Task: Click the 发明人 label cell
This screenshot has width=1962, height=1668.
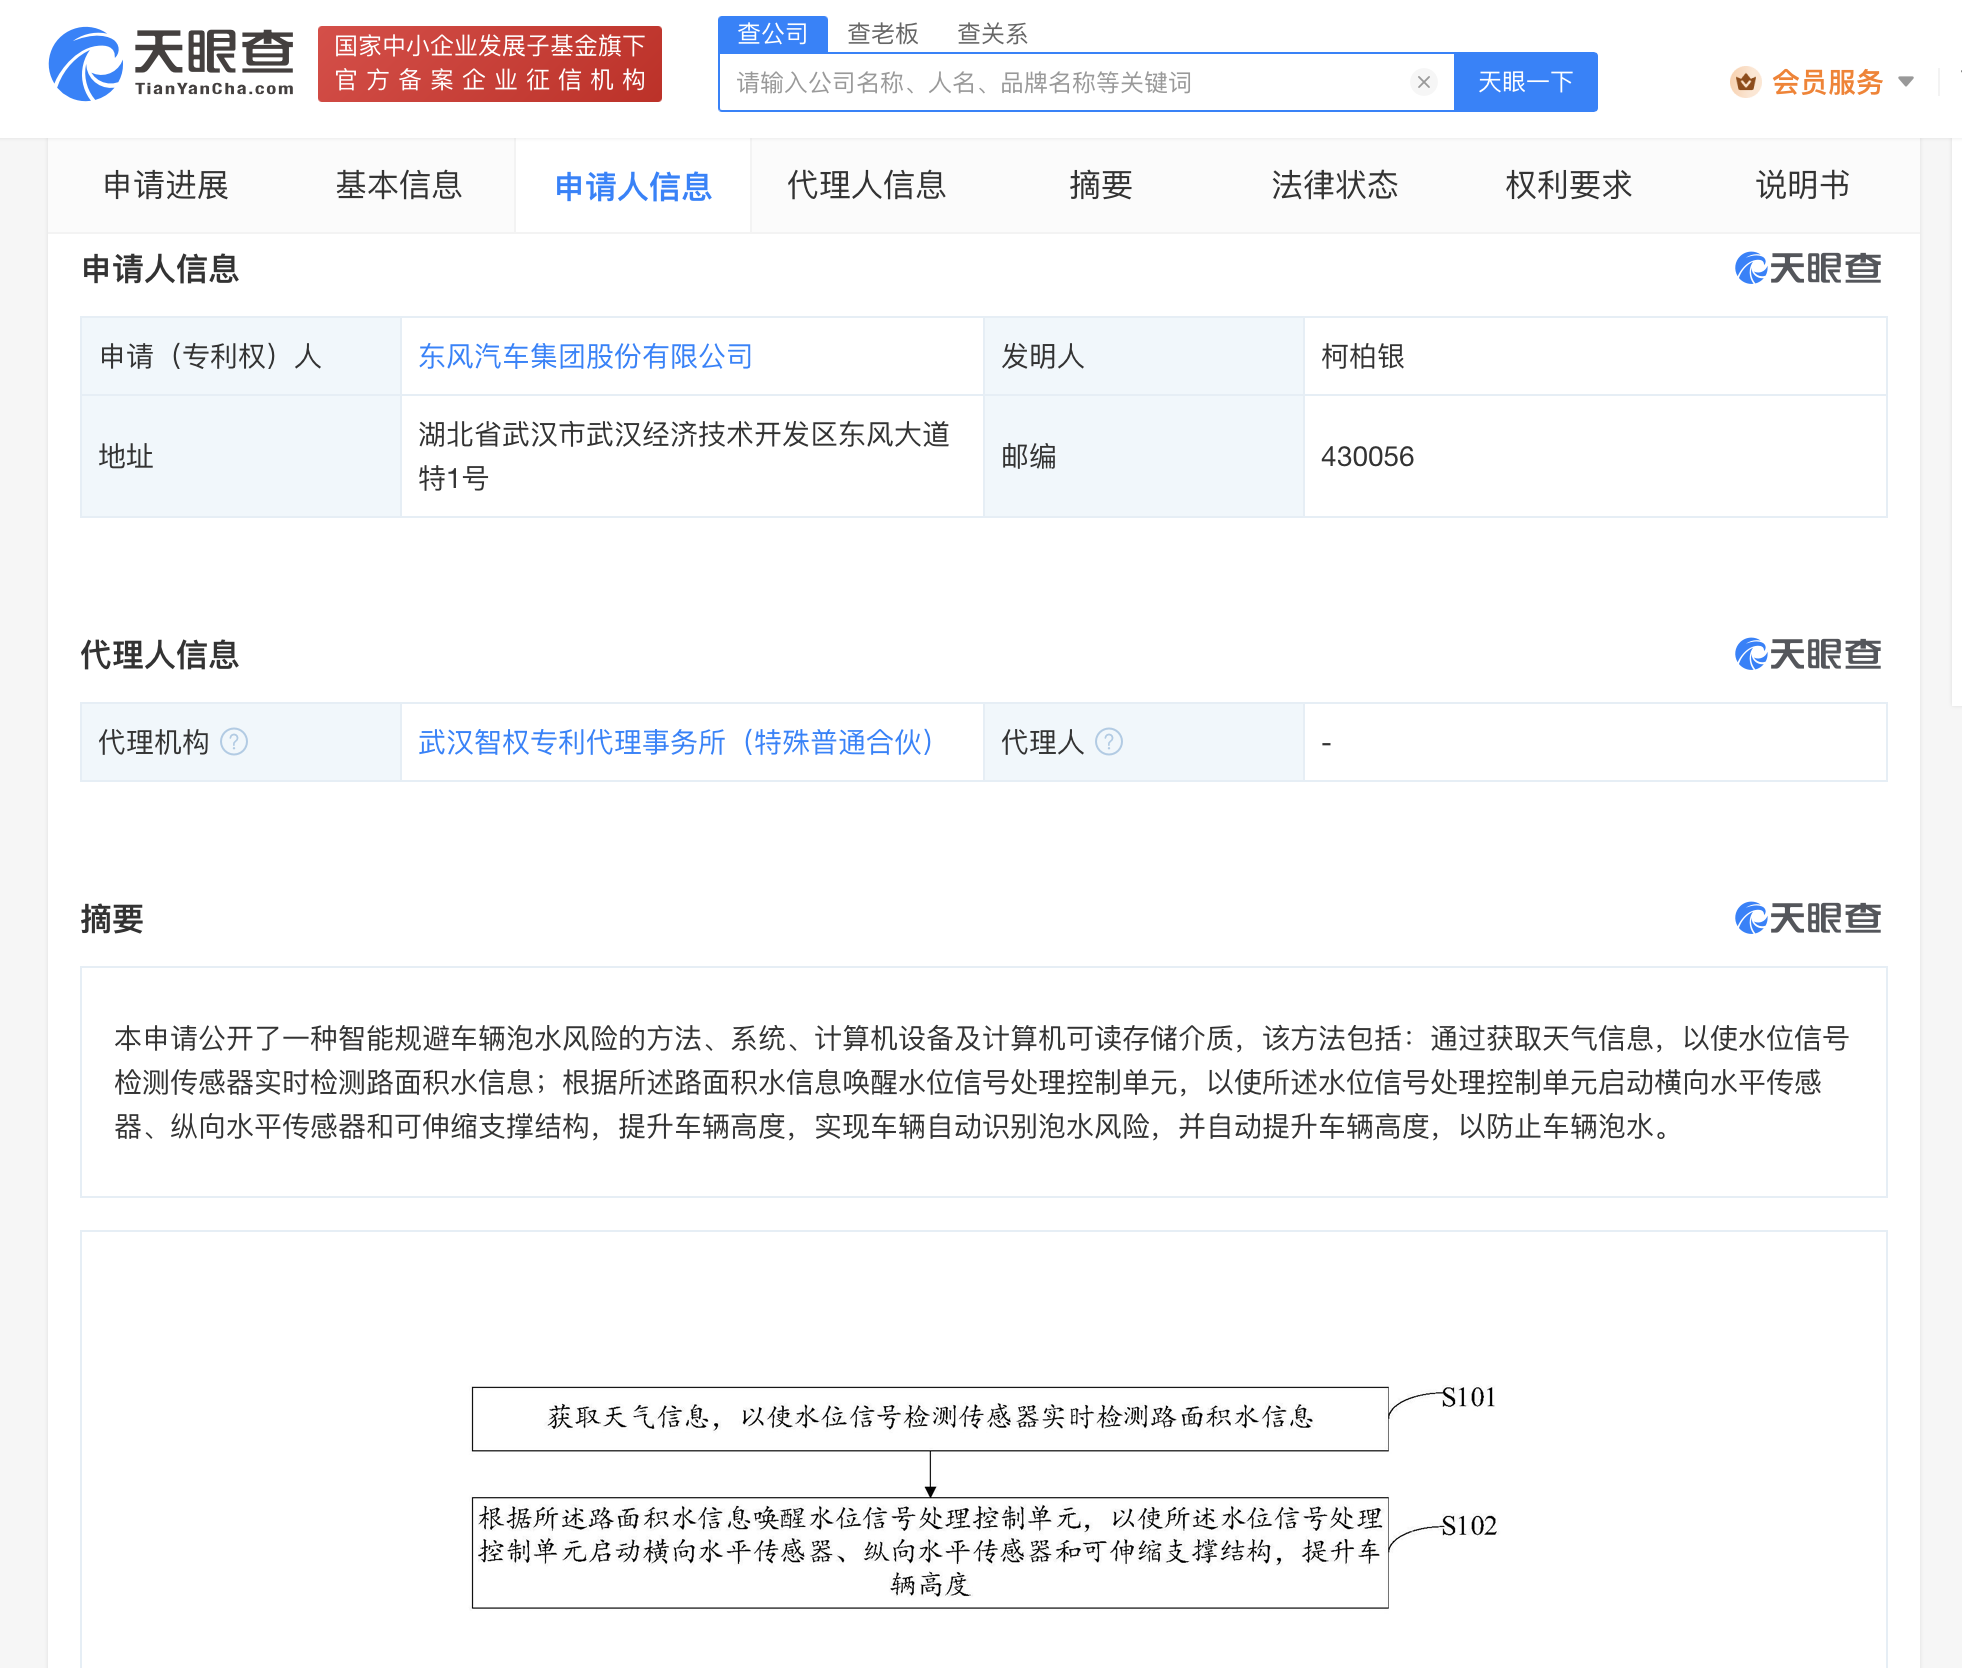Action: pos(1144,356)
